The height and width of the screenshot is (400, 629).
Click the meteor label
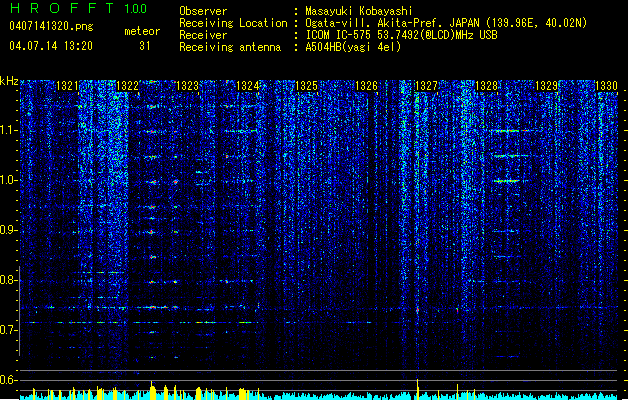[x=142, y=31]
